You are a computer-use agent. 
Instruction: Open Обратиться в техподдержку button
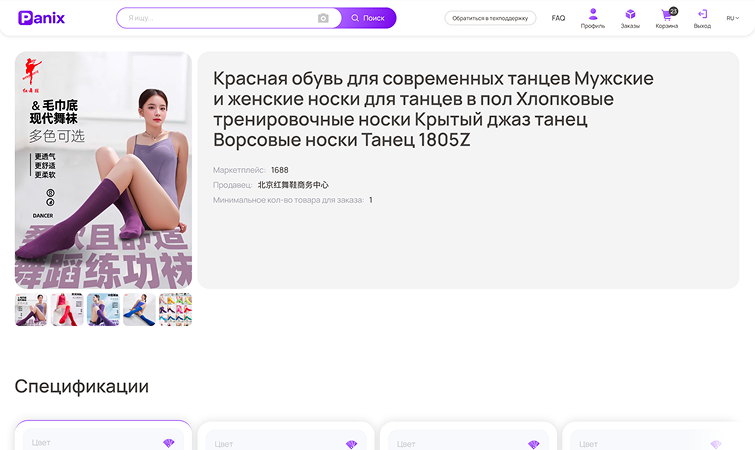click(490, 18)
